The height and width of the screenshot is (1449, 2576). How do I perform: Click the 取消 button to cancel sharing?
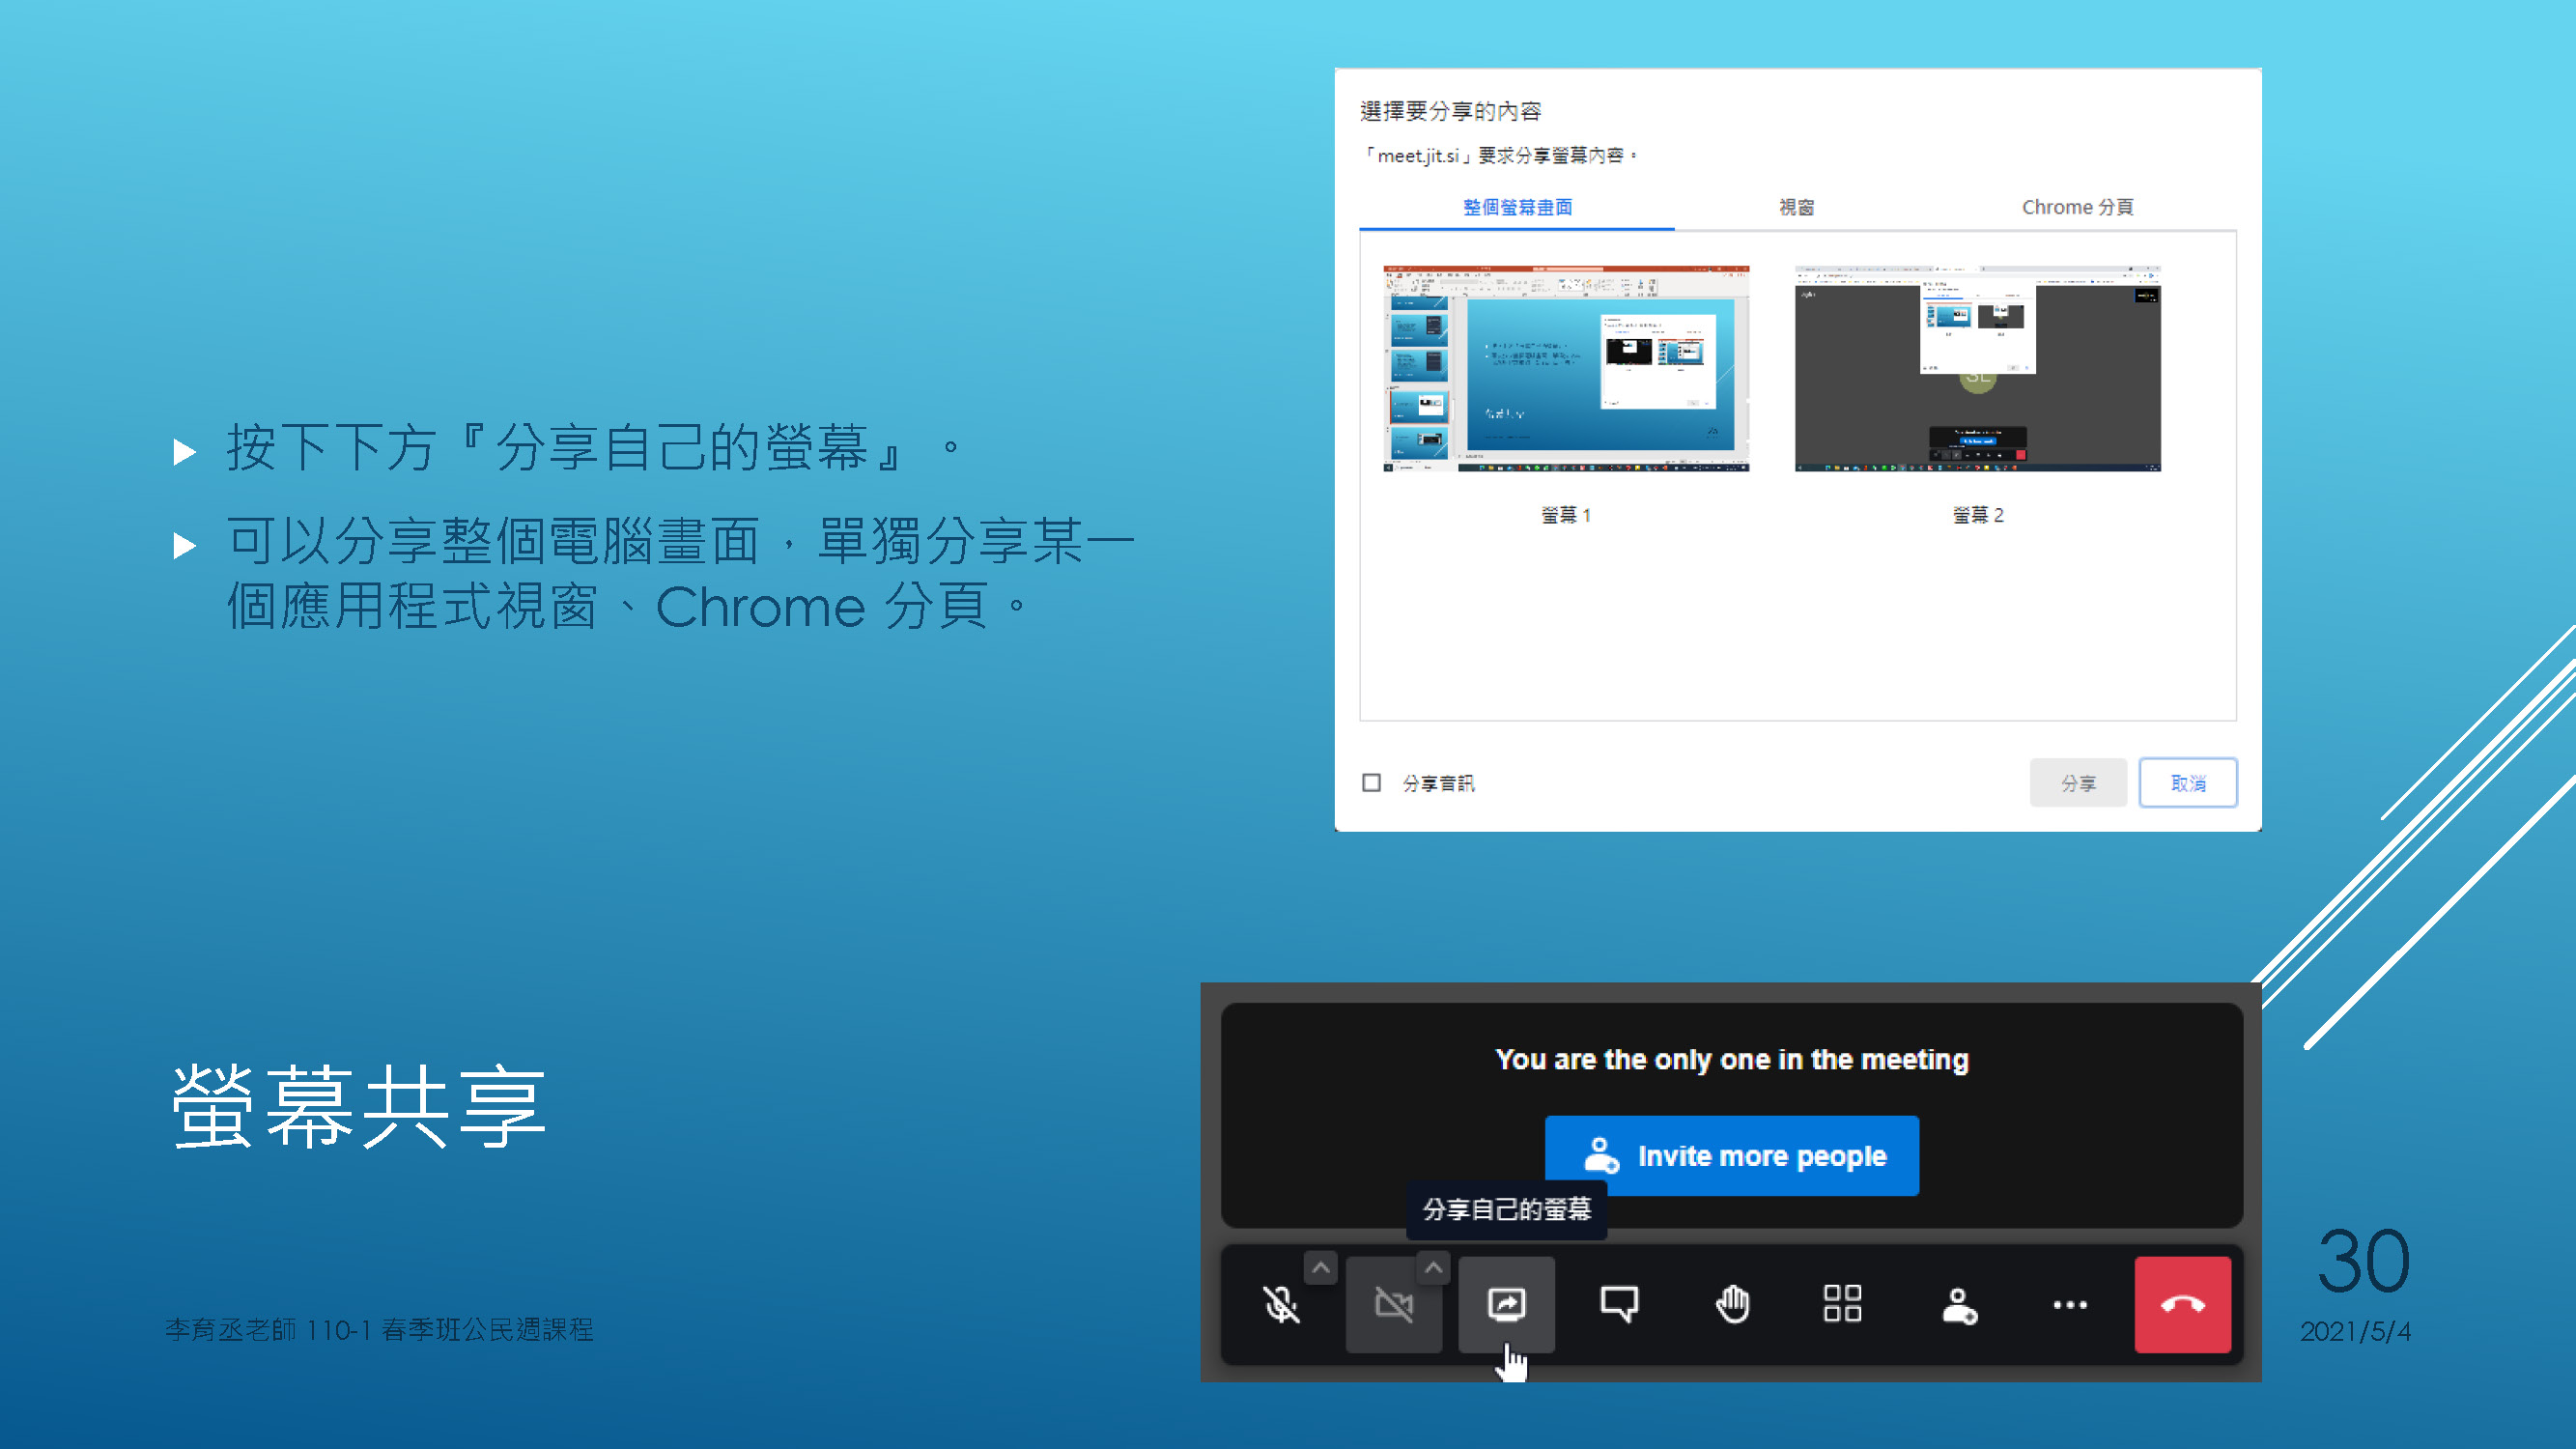click(2188, 783)
